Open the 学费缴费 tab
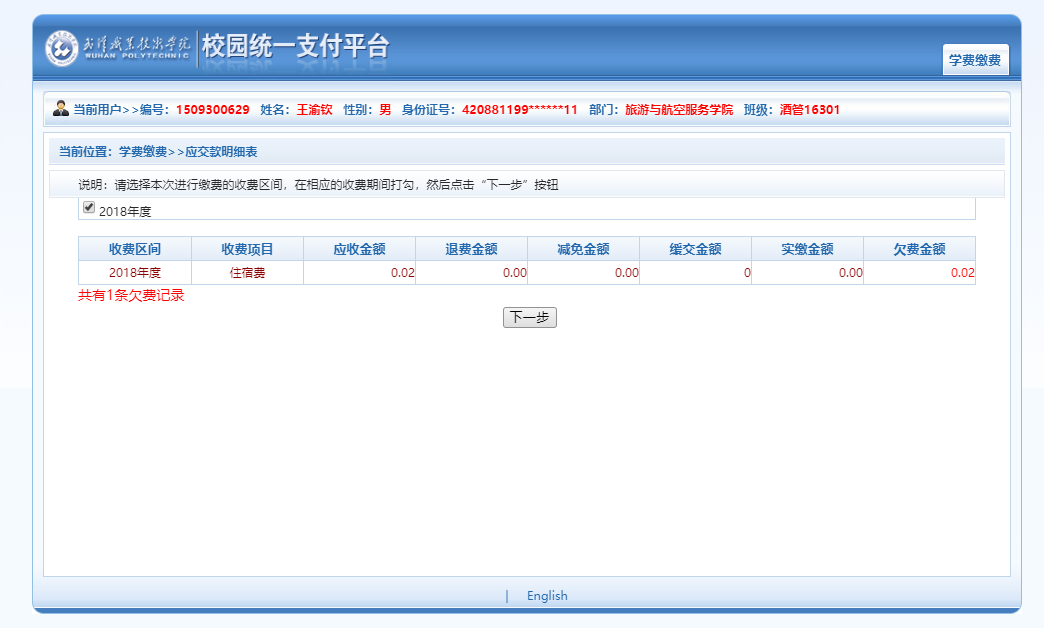The image size is (1044, 628). click(x=975, y=60)
